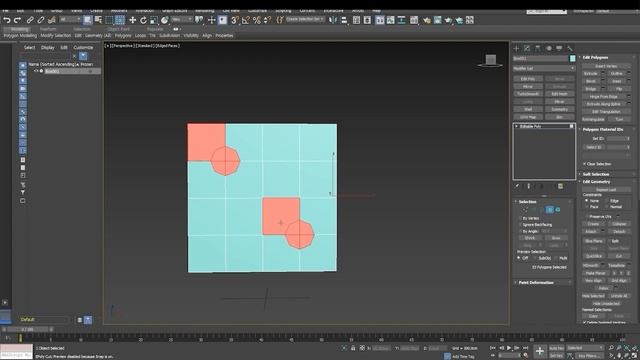Click the Unlink Selection icon
The height and width of the screenshot is (360, 640).
coord(41,20)
